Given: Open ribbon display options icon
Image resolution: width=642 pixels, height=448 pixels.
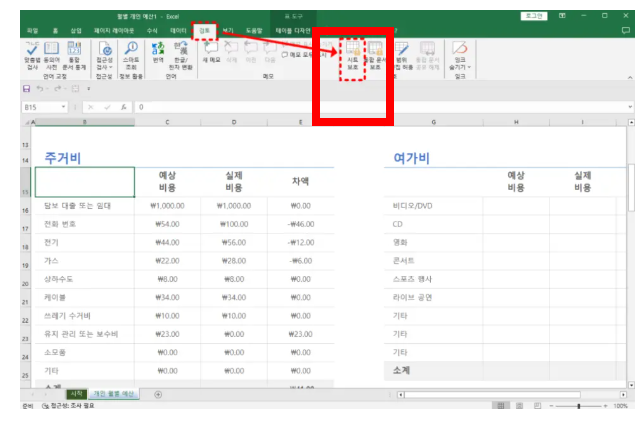Looking at the screenshot, I should (562, 16).
